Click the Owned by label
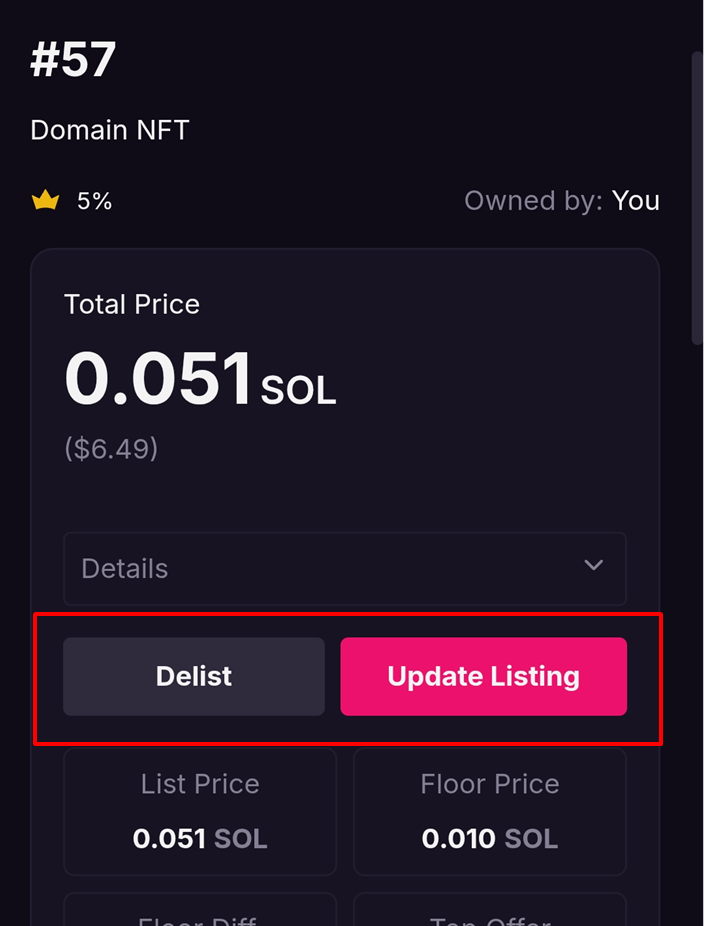The height and width of the screenshot is (926, 705). coord(533,200)
